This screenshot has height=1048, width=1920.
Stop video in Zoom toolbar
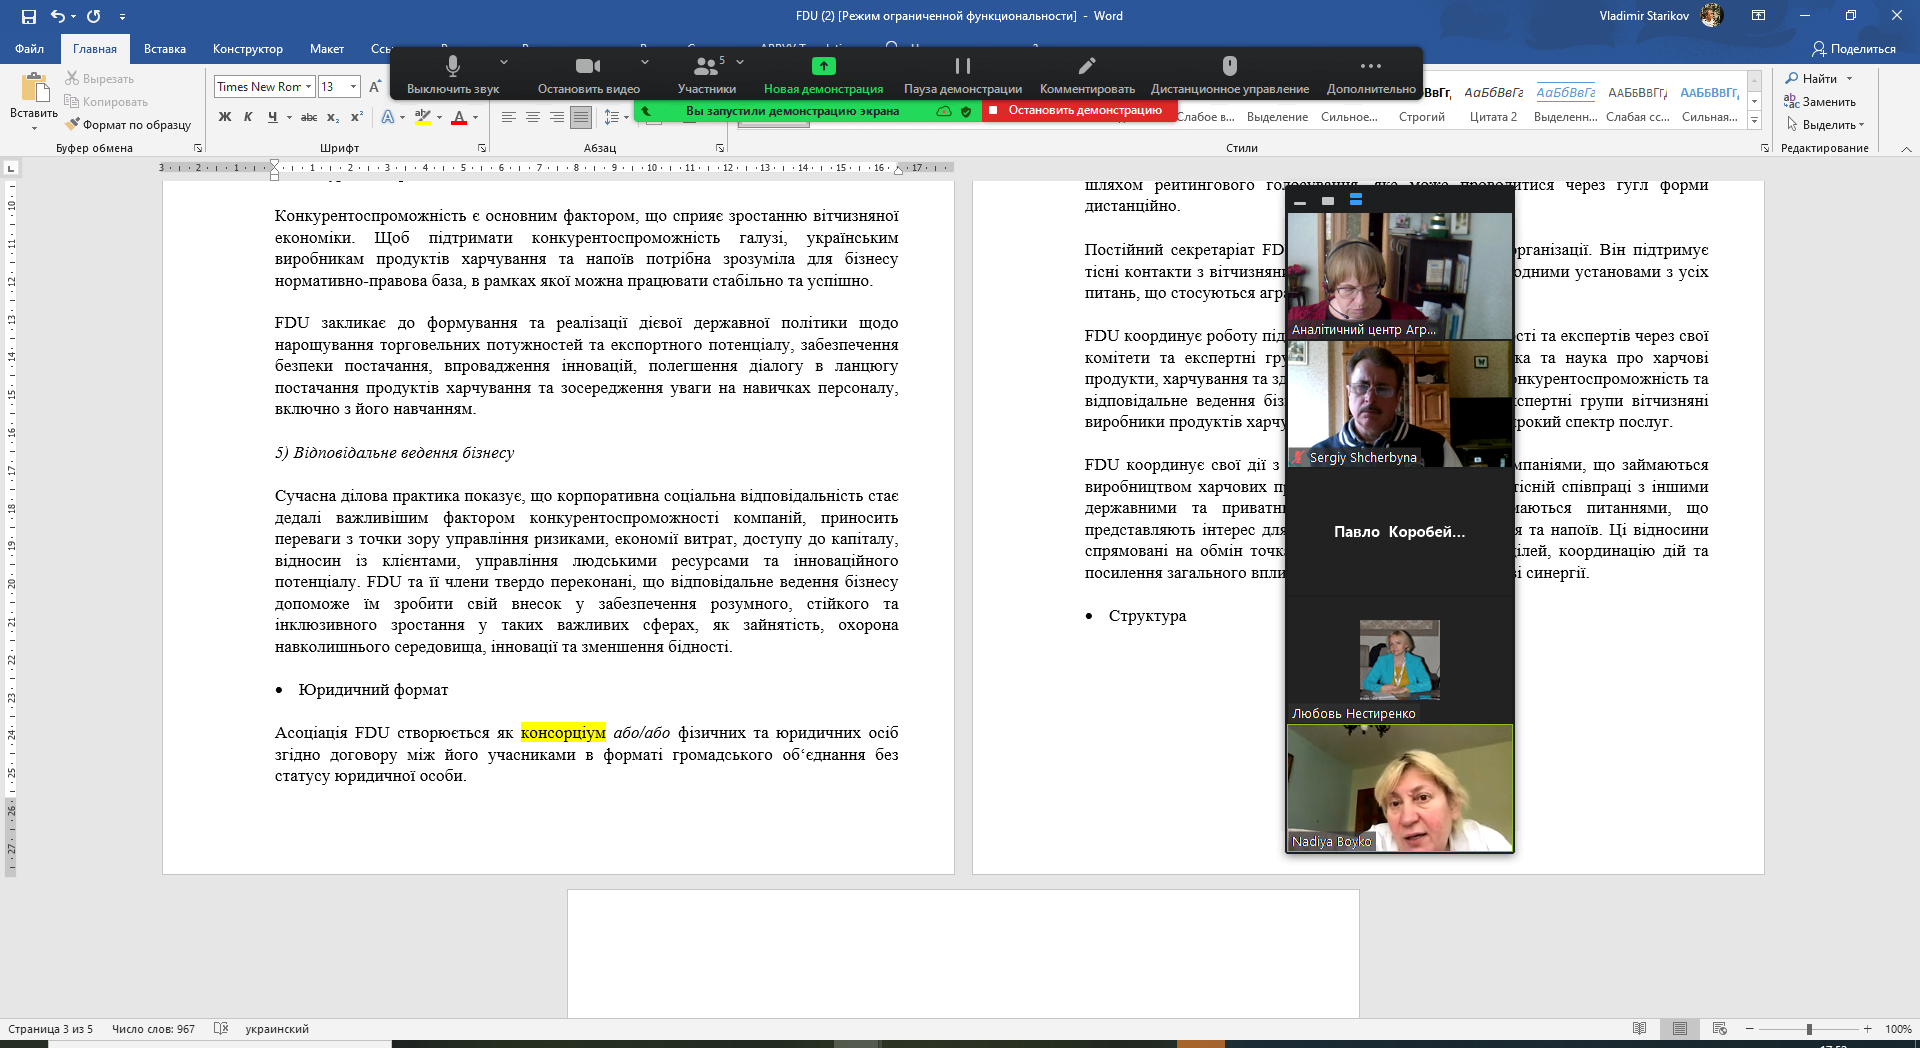pyautogui.click(x=588, y=75)
